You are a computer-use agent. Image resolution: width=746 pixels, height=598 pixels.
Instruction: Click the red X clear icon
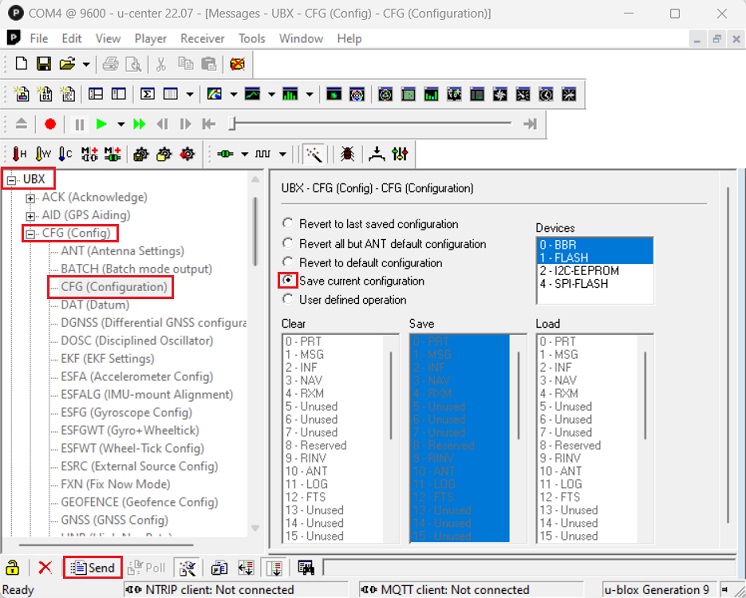[45, 568]
